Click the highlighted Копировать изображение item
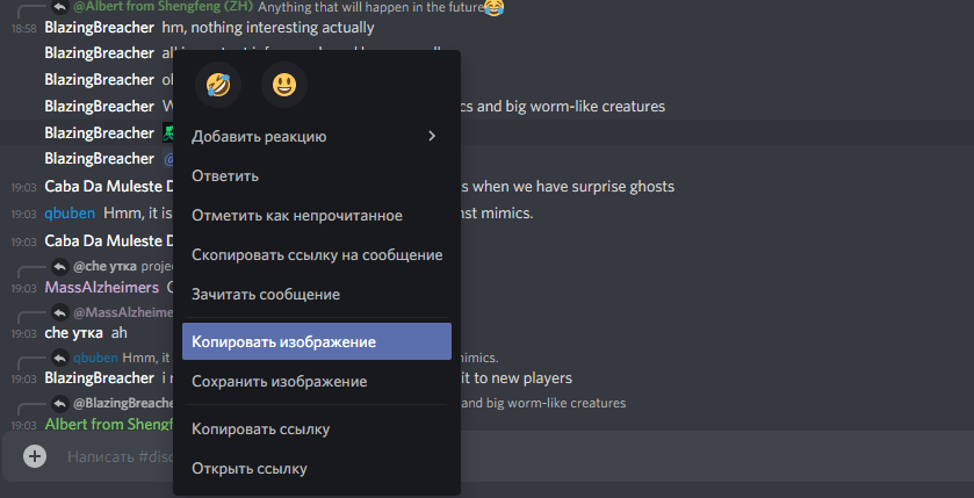The height and width of the screenshot is (498, 974). click(x=317, y=342)
